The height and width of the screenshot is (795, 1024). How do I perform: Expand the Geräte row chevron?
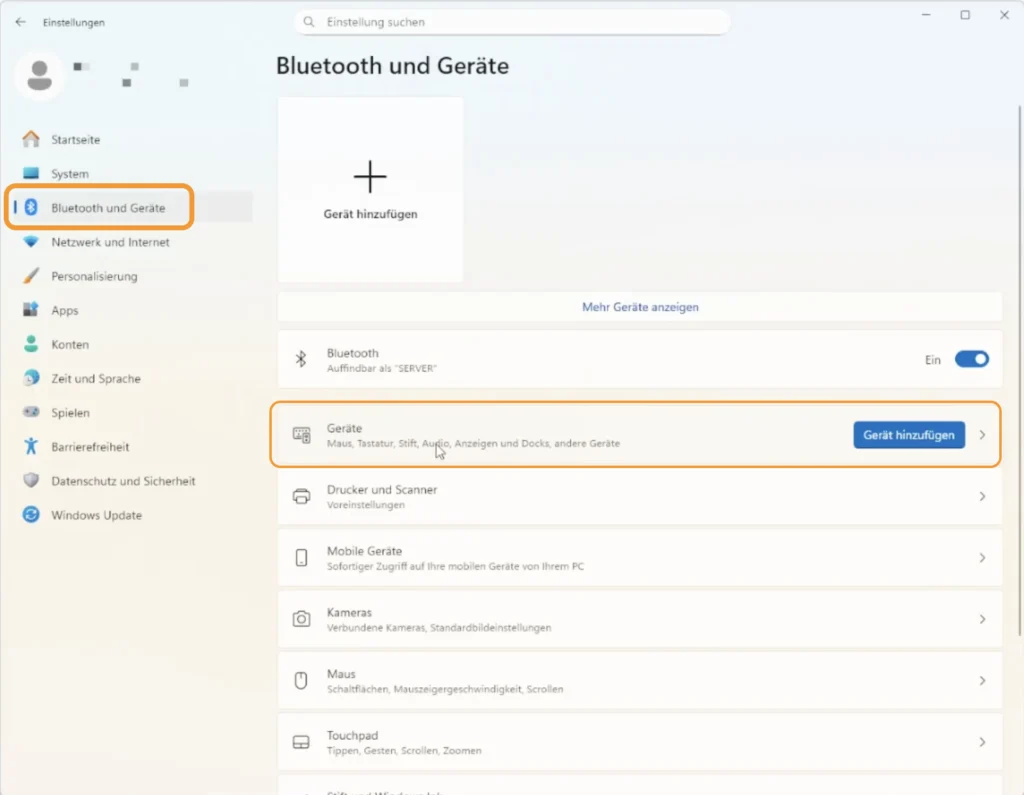click(982, 435)
